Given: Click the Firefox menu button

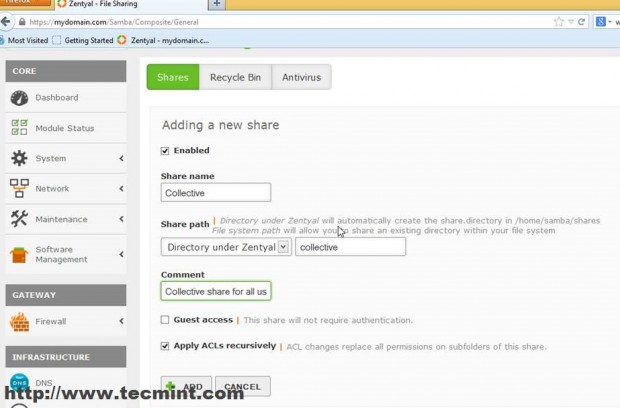Looking at the screenshot, I should [x=26, y=3].
